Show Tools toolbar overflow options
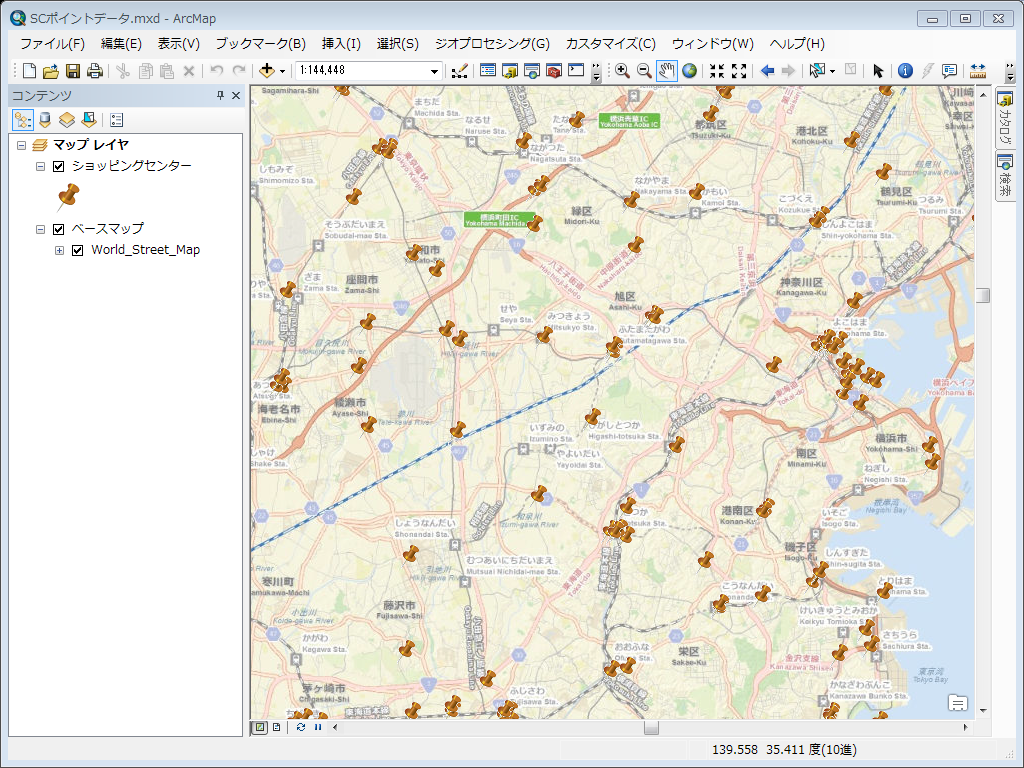Viewport: 1024px width, 768px height. coord(1010,72)
